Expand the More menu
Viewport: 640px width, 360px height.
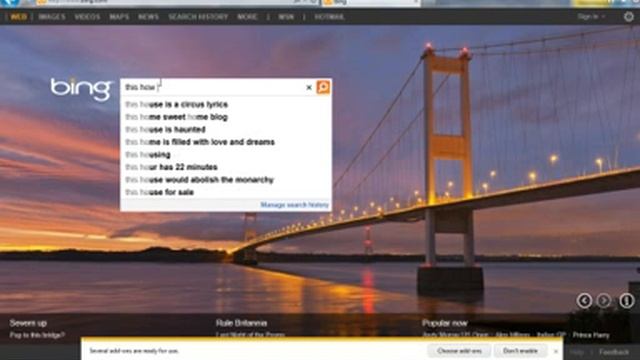pyautogui.click(x=247, y=17)
